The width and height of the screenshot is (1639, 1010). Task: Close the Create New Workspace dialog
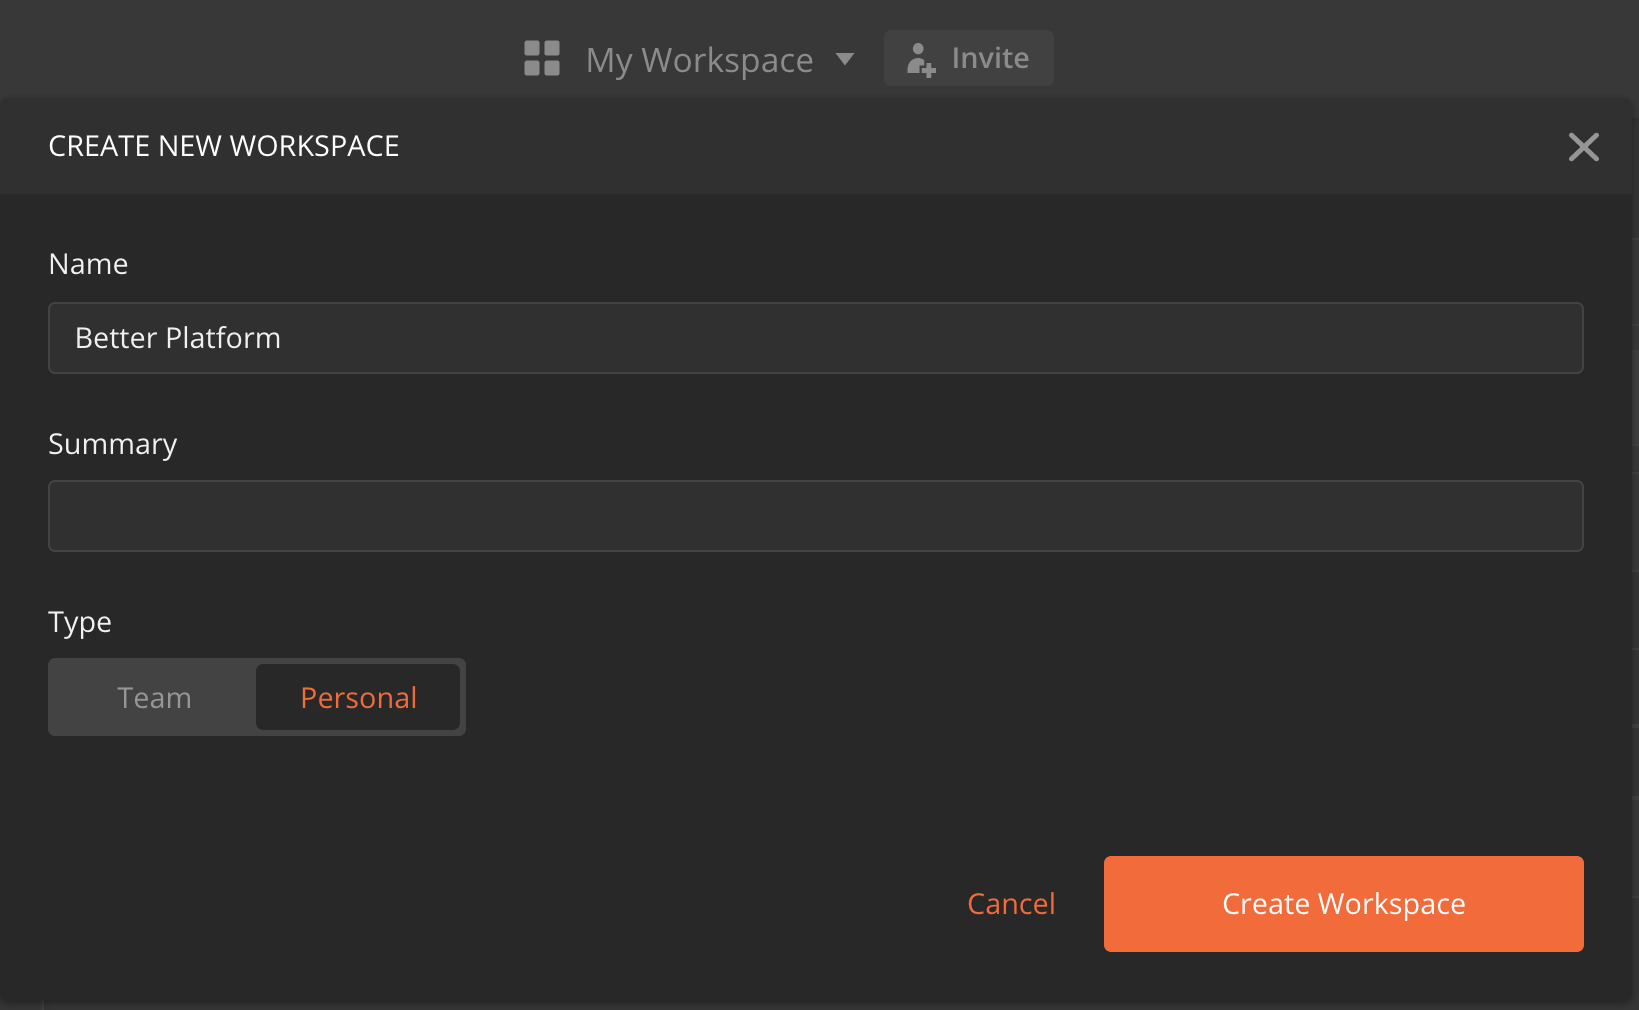(1583, 147)
